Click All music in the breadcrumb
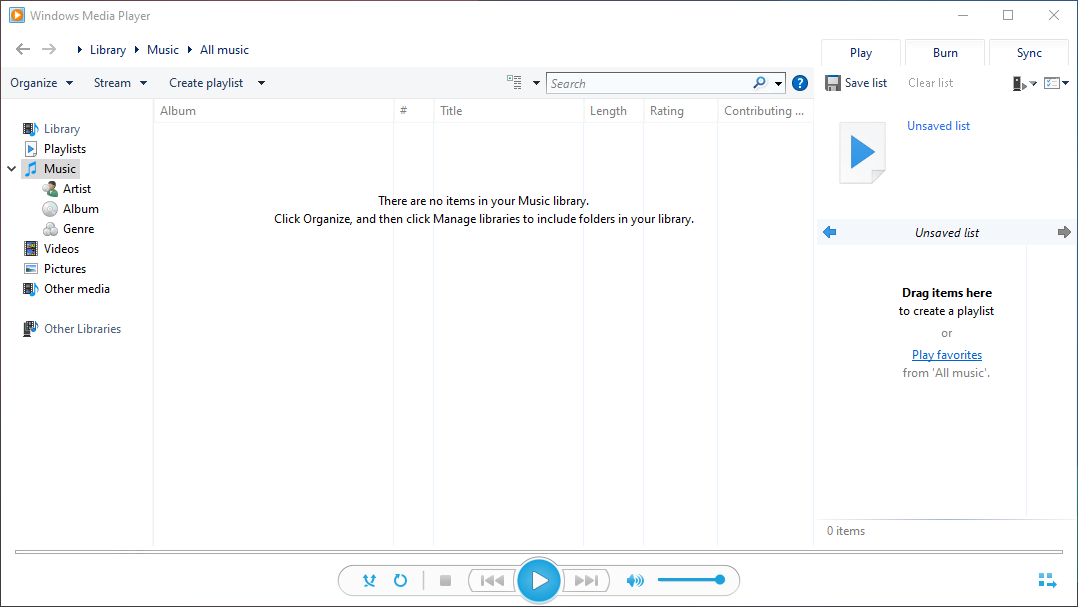The image size is (1078, 607). click(224, 49)
